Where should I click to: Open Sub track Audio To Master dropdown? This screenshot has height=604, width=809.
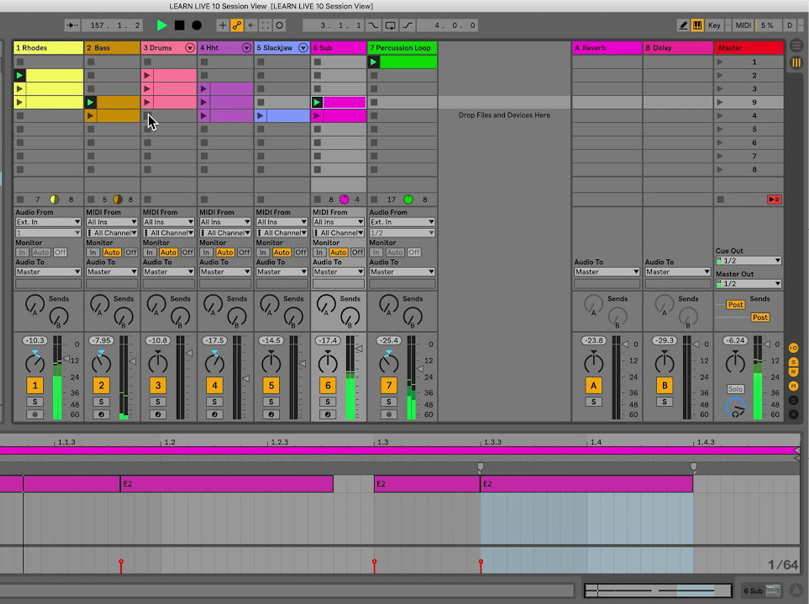tap(338, 272)
